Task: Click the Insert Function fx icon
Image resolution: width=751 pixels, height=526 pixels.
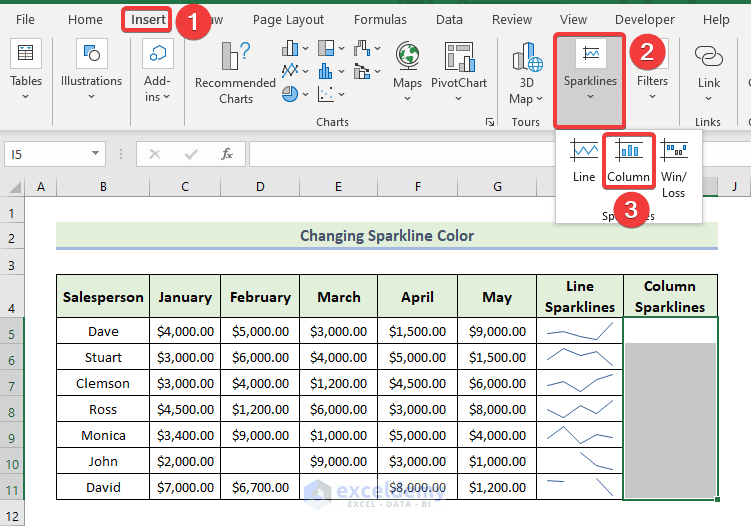Action: click(227, 154)
